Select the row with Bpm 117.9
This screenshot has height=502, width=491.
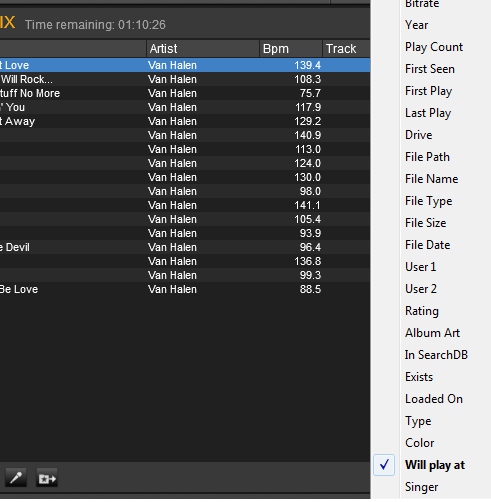pyautogui.click(x=185, y=107)
